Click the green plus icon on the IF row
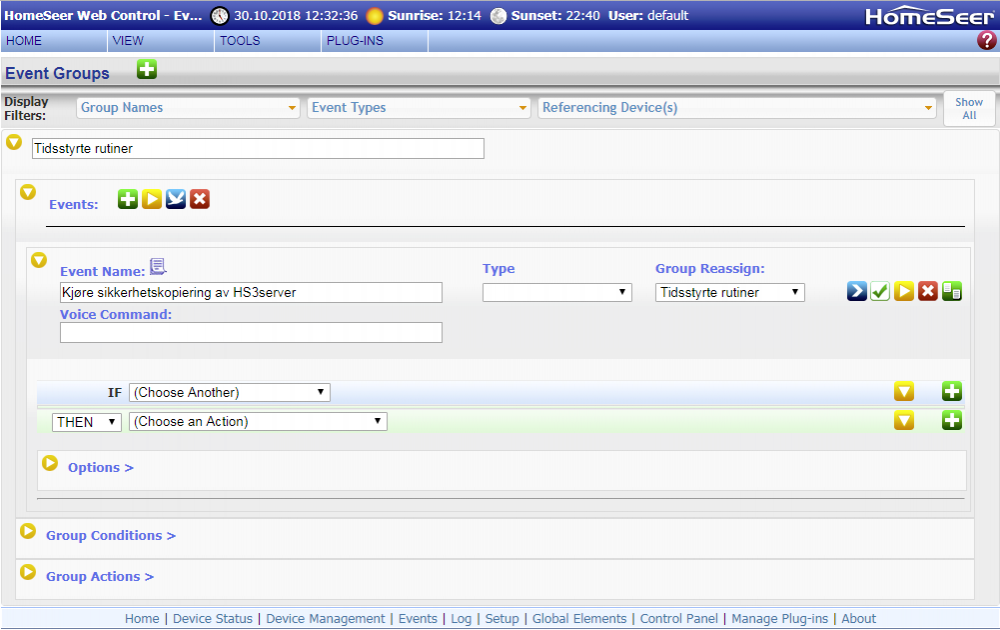This screenshot has height=630, width=1000. click(x=952, y=392)
